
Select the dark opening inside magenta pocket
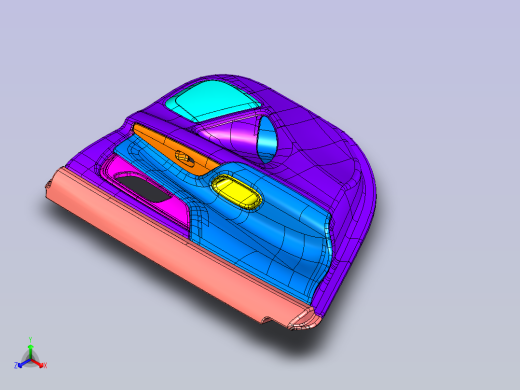click(x=144, y=188)
